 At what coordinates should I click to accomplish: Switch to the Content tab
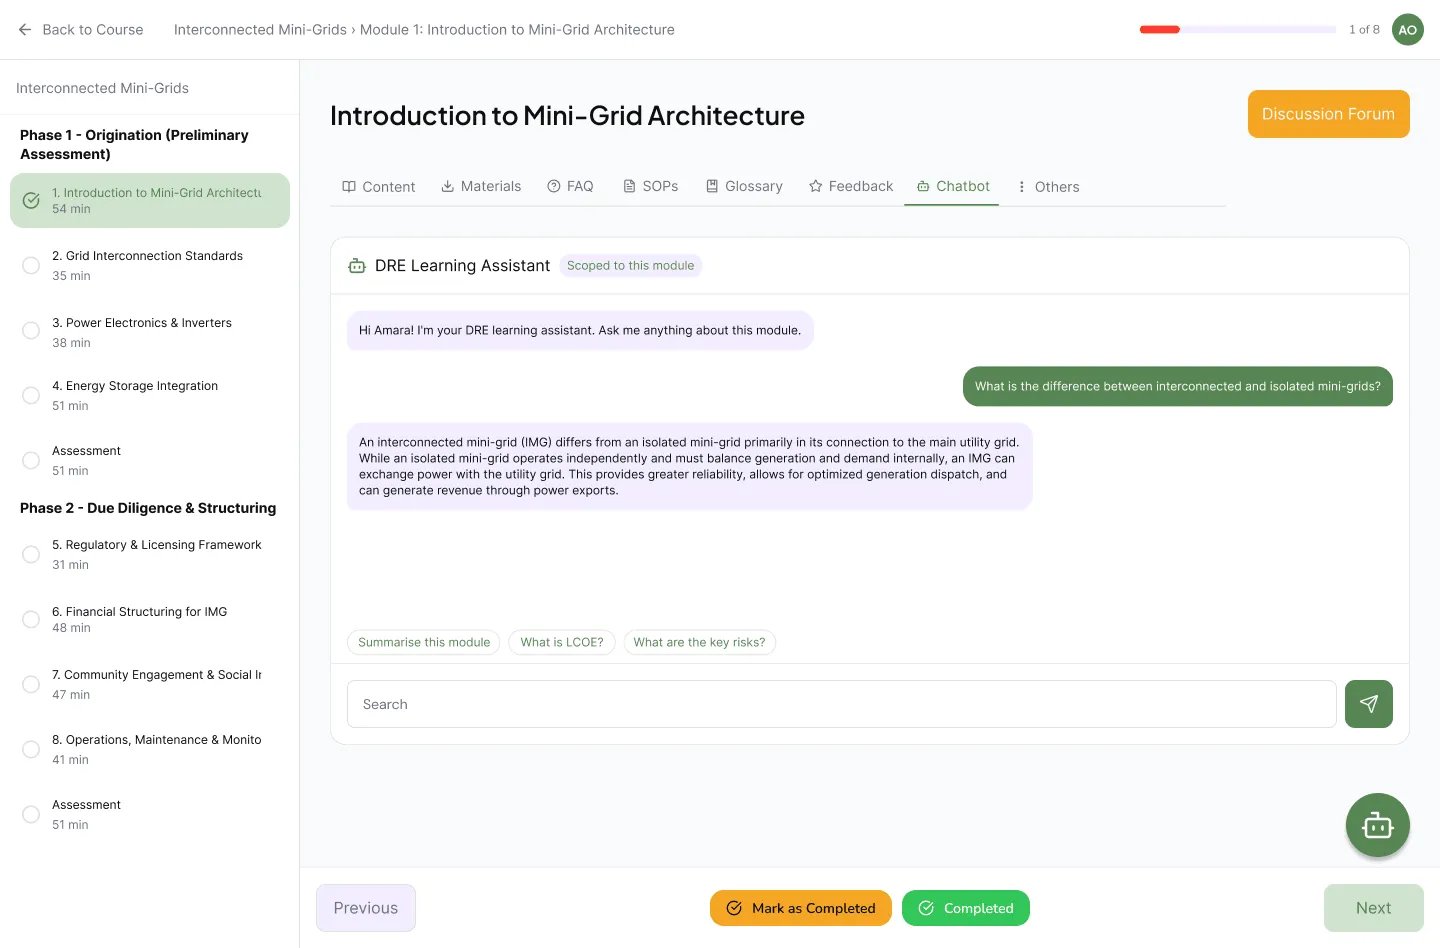click(x=379, y=187)
